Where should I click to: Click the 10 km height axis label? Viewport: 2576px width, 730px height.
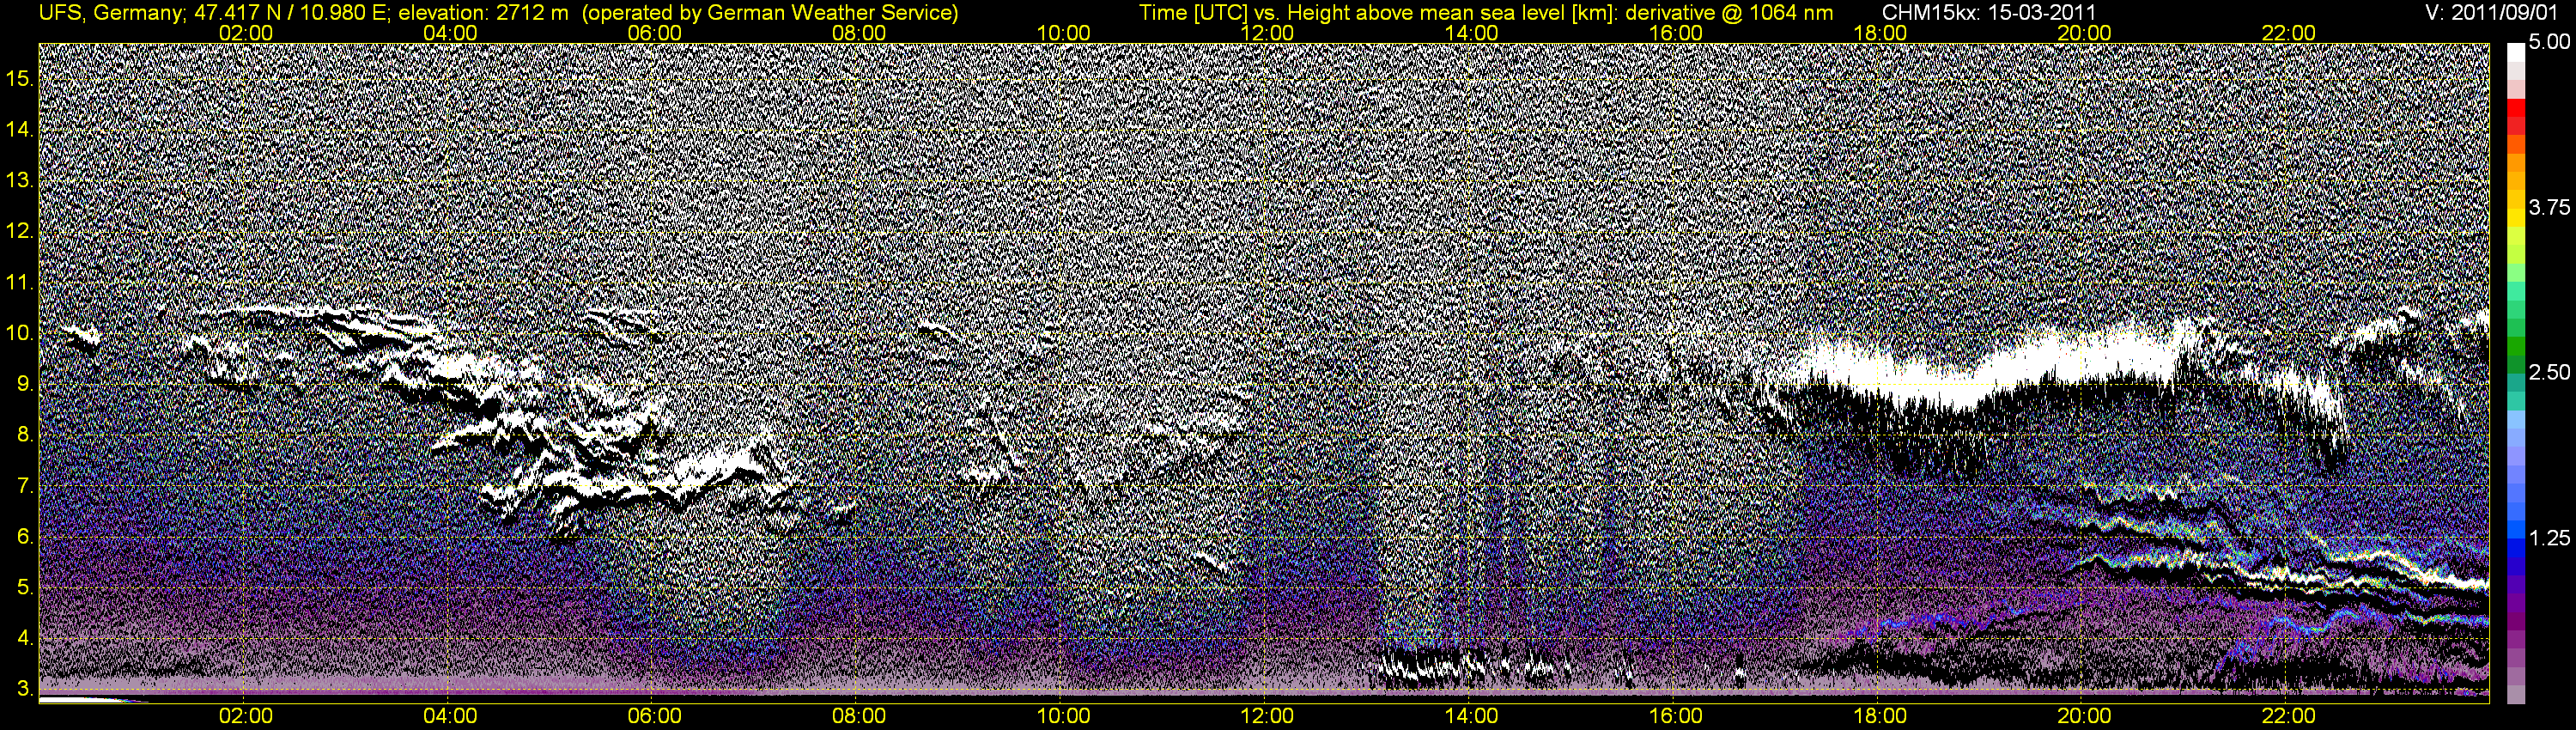[x=19, y=333]
